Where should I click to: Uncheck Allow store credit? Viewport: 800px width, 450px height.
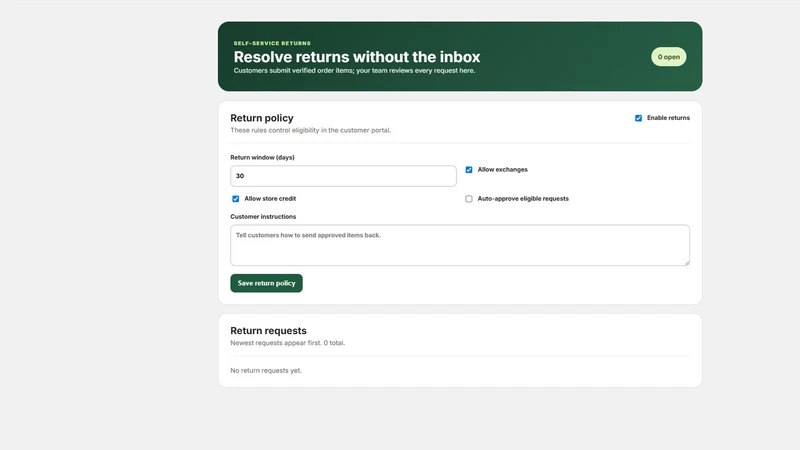pos(236,199)
